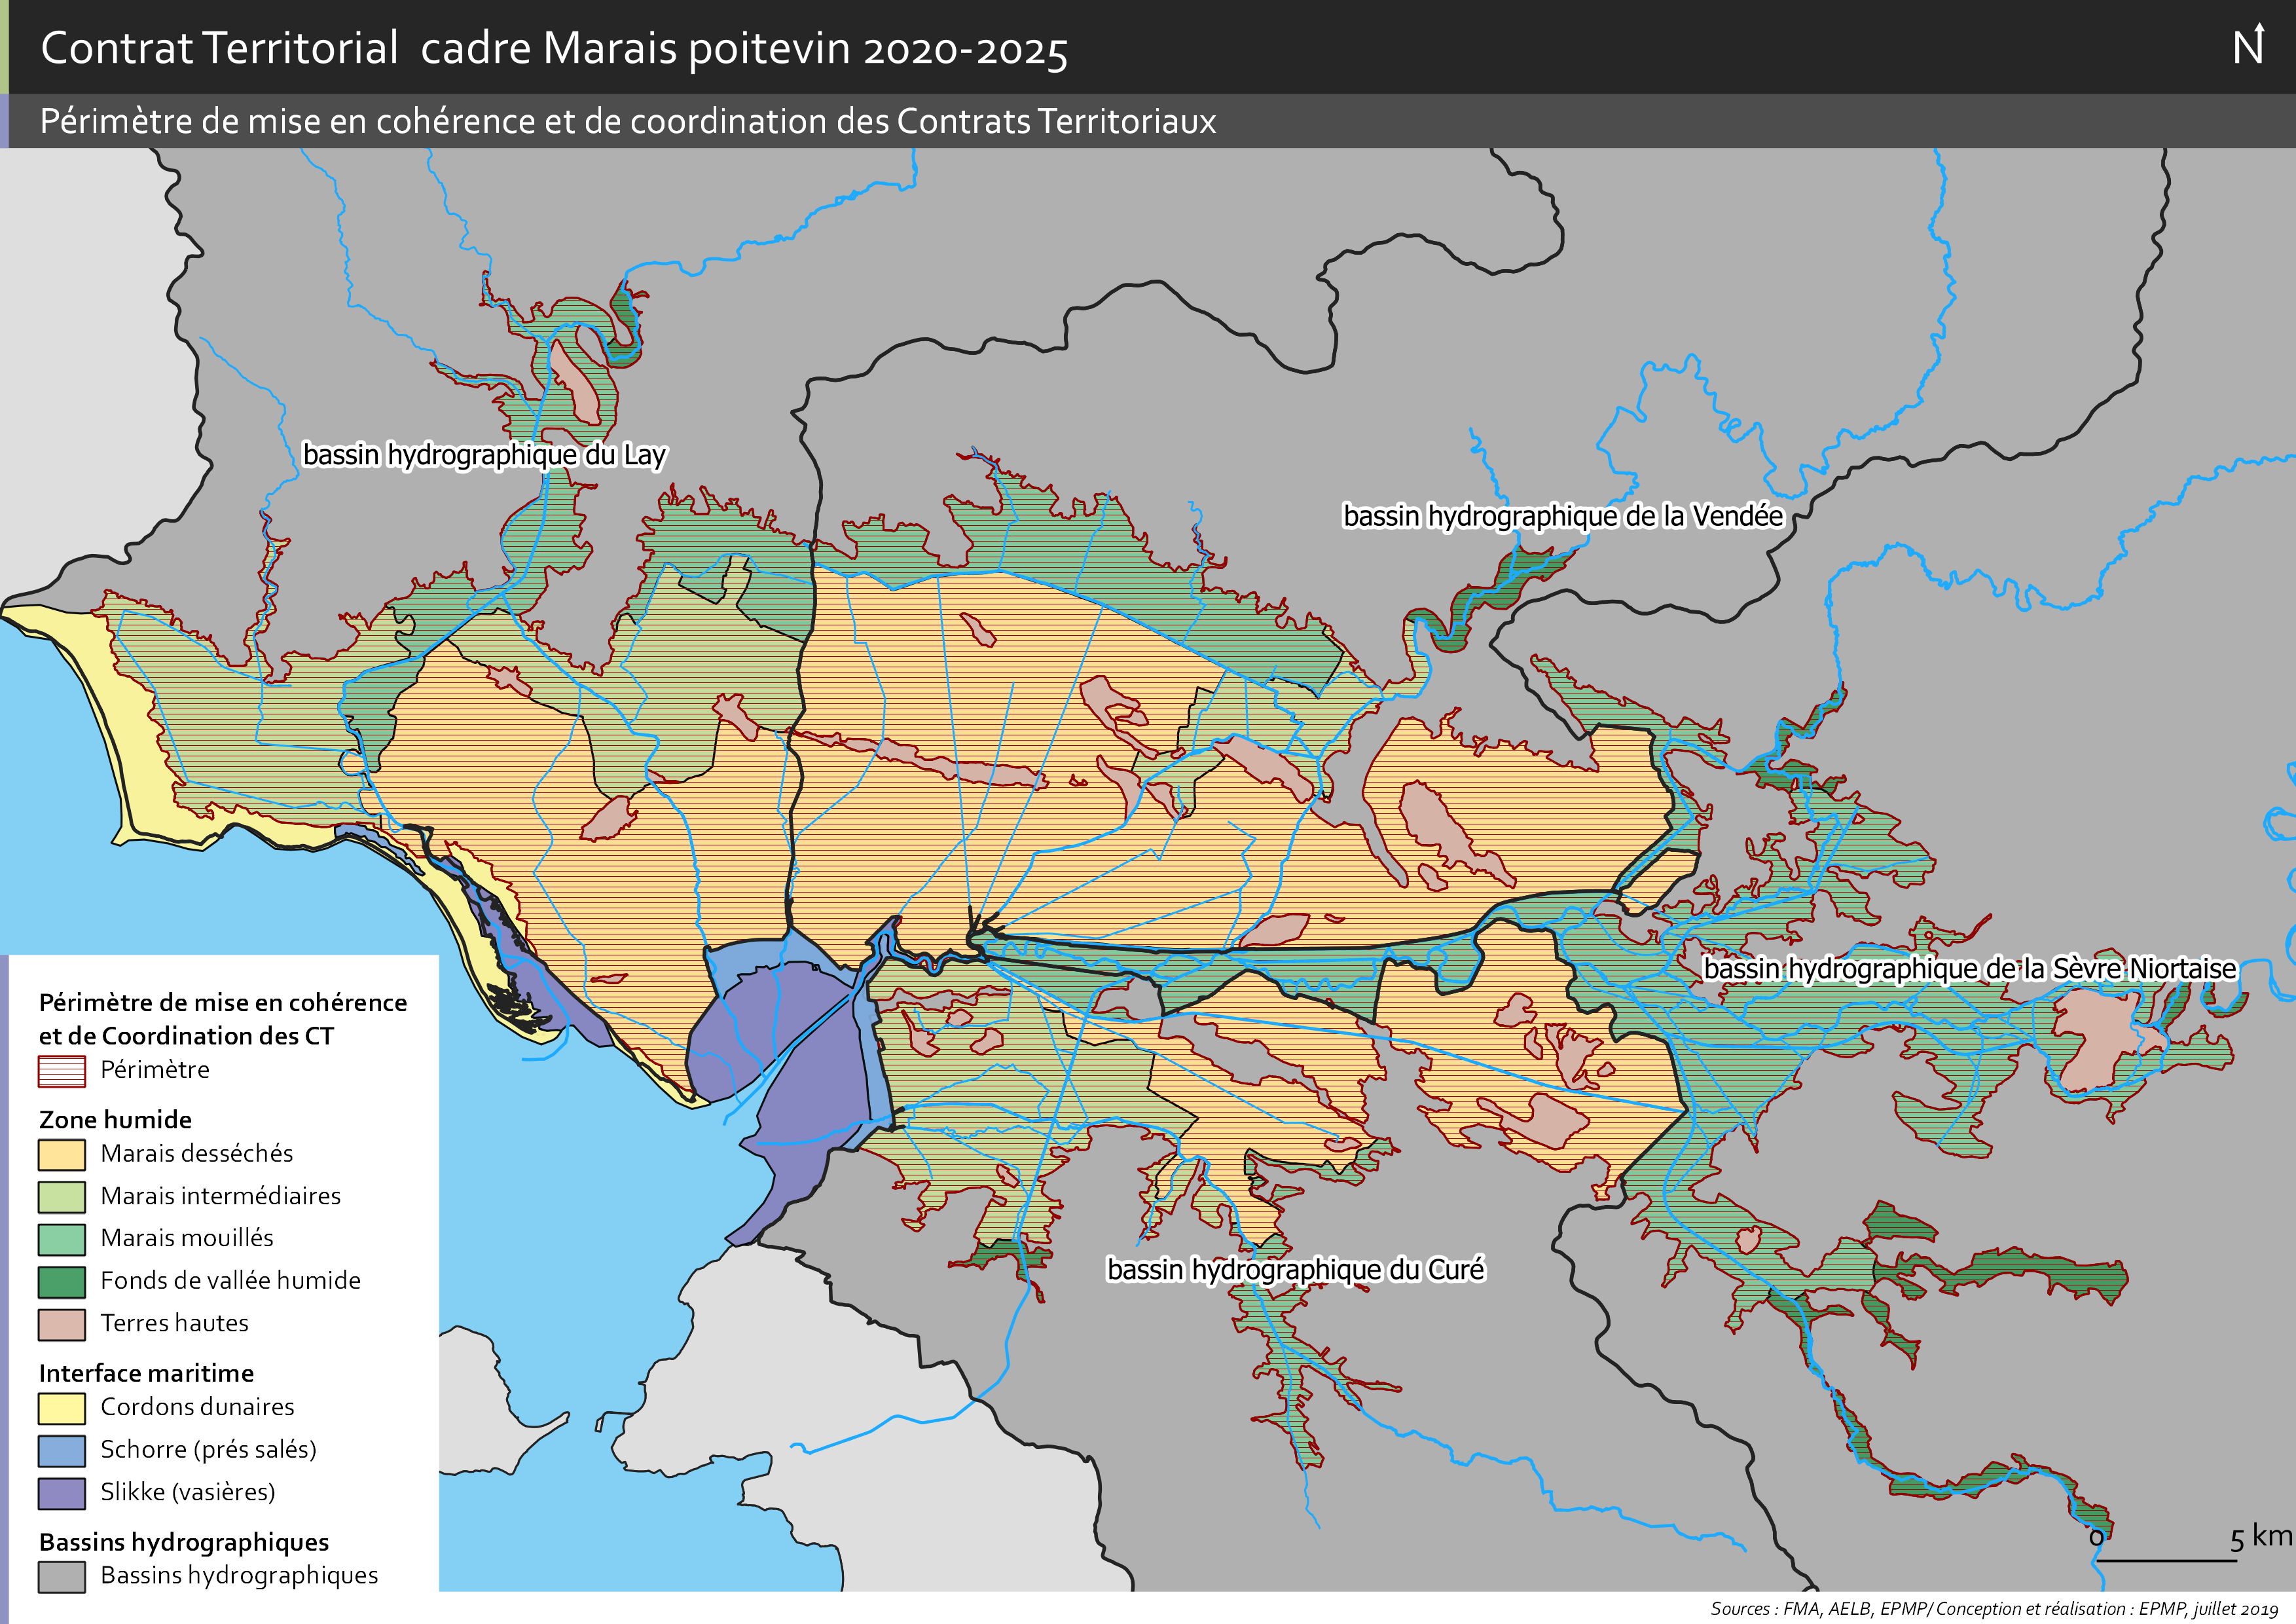Click the '5 km' scale bar label

pos(2261,1537)
